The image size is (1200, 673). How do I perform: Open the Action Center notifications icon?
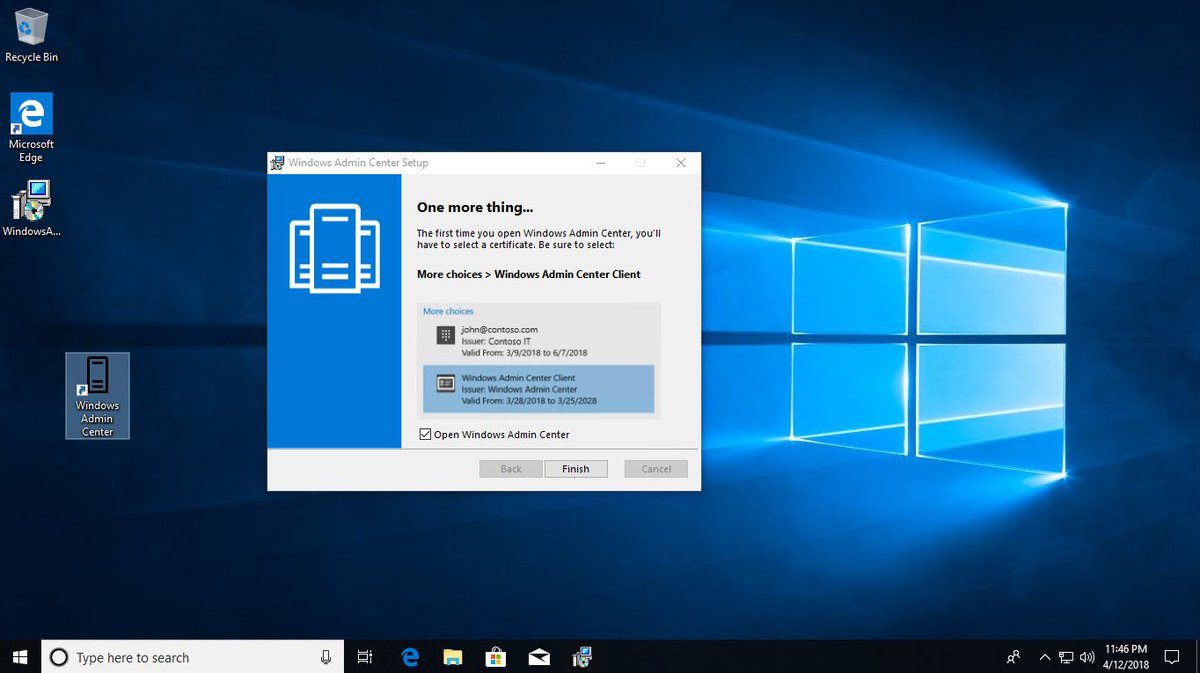click(1172, 657)
